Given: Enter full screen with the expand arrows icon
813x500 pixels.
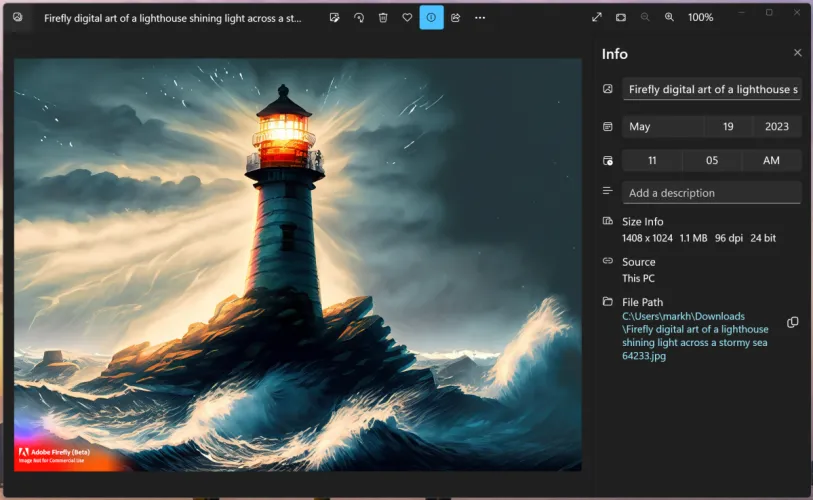Looking at the screenshot, I should tap(597, 18).
